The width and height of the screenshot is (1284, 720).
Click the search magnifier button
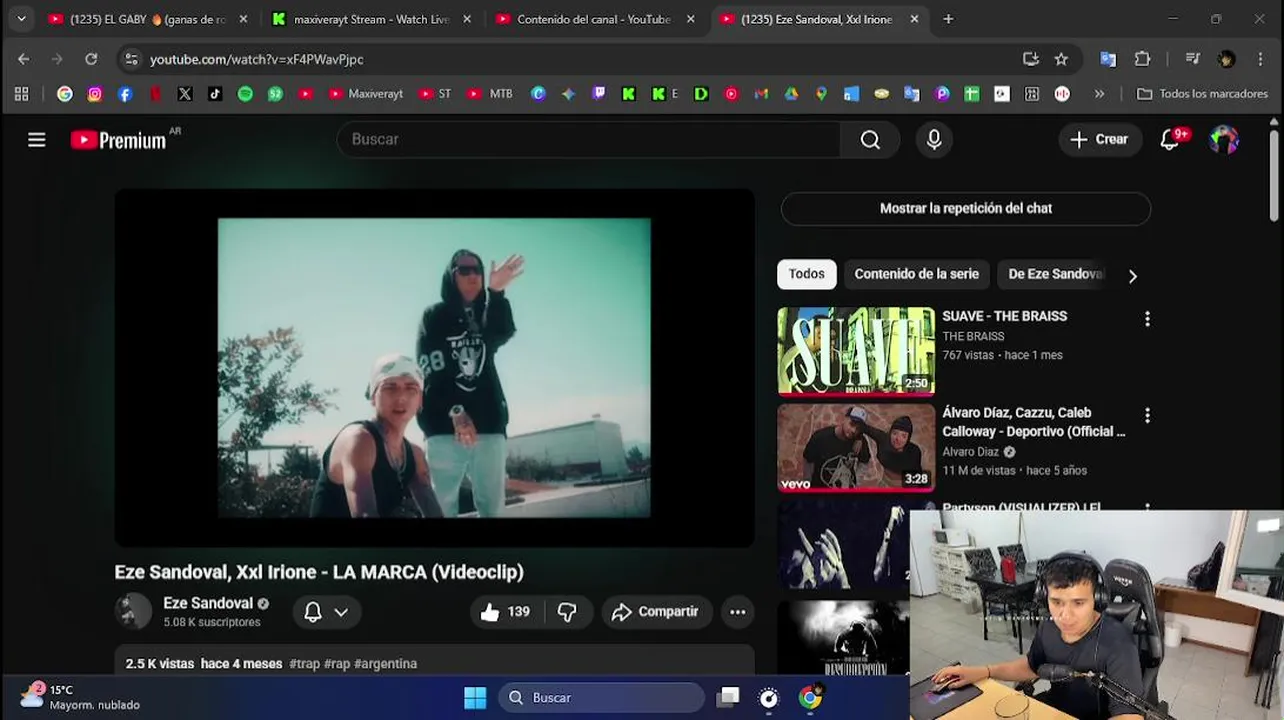pos(870,140)
